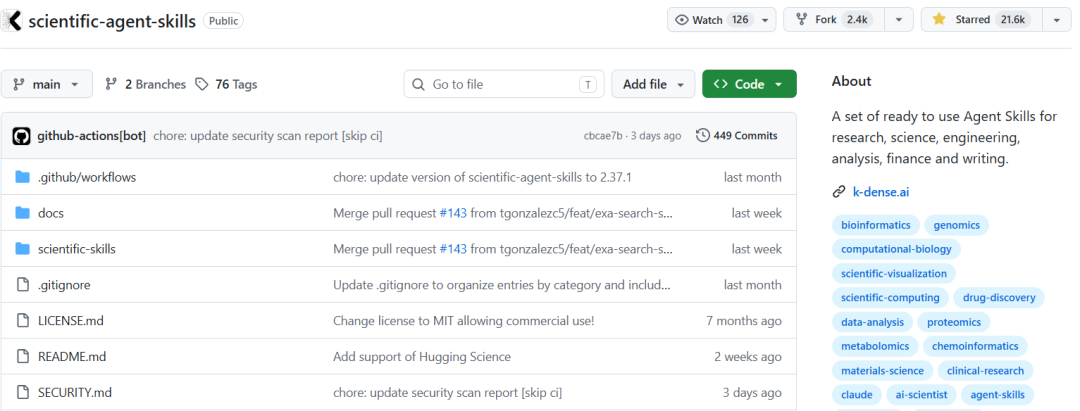The image size is (1080, 411).
Task: Click the repository owner avatar logo
Action: 12,21
